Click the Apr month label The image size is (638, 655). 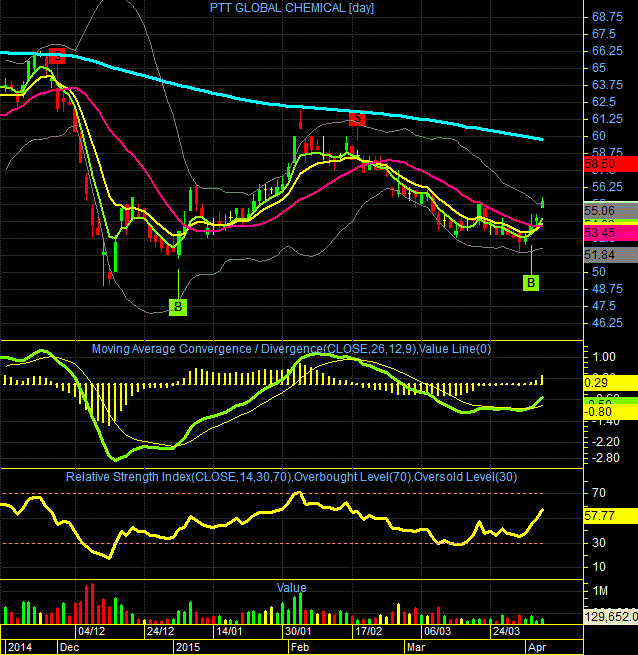[x=537, y=647]
